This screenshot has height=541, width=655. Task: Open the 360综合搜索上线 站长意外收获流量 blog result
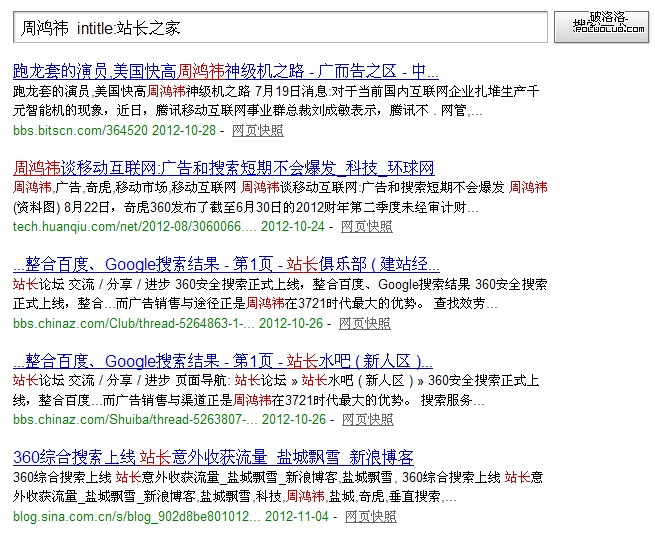(x=213, y=457)
